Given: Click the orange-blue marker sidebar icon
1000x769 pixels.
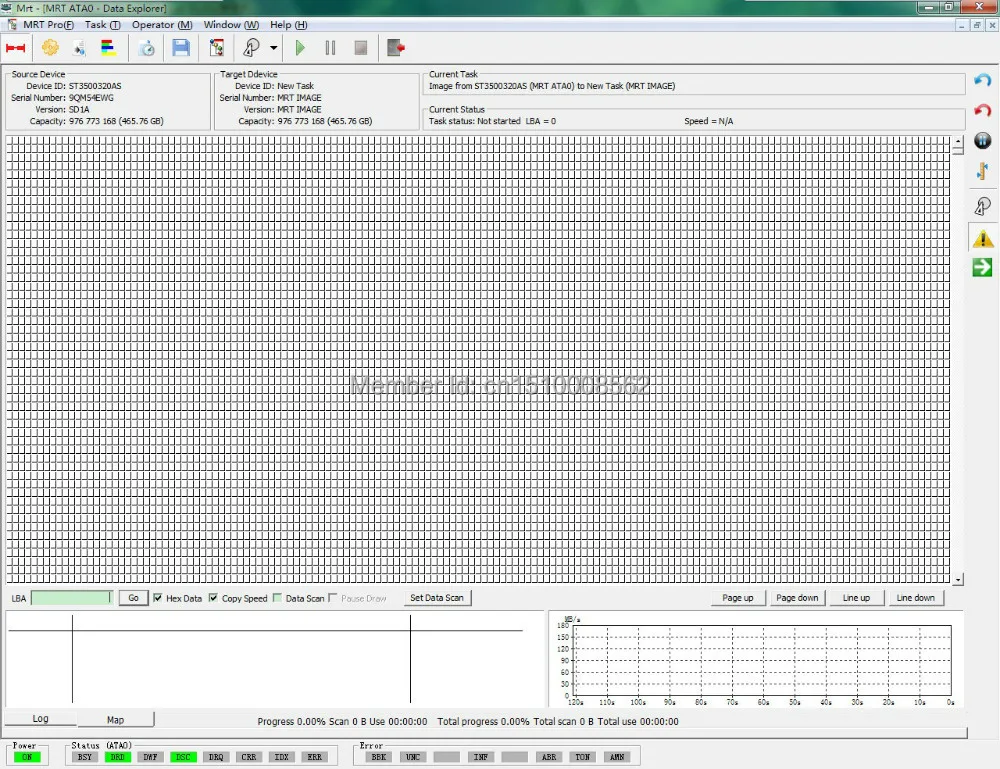Looking at the screenshot, I should tap(982, 171).
